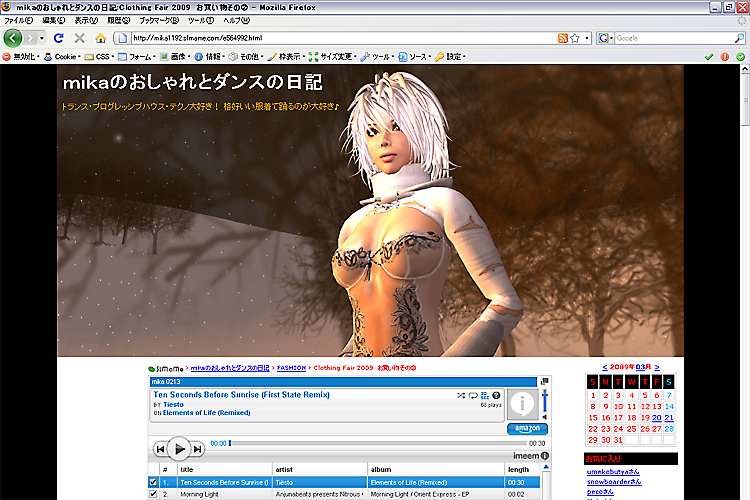Open the 情報 toolbar dropdown
The image size is (750, 500).
point(209,56)
